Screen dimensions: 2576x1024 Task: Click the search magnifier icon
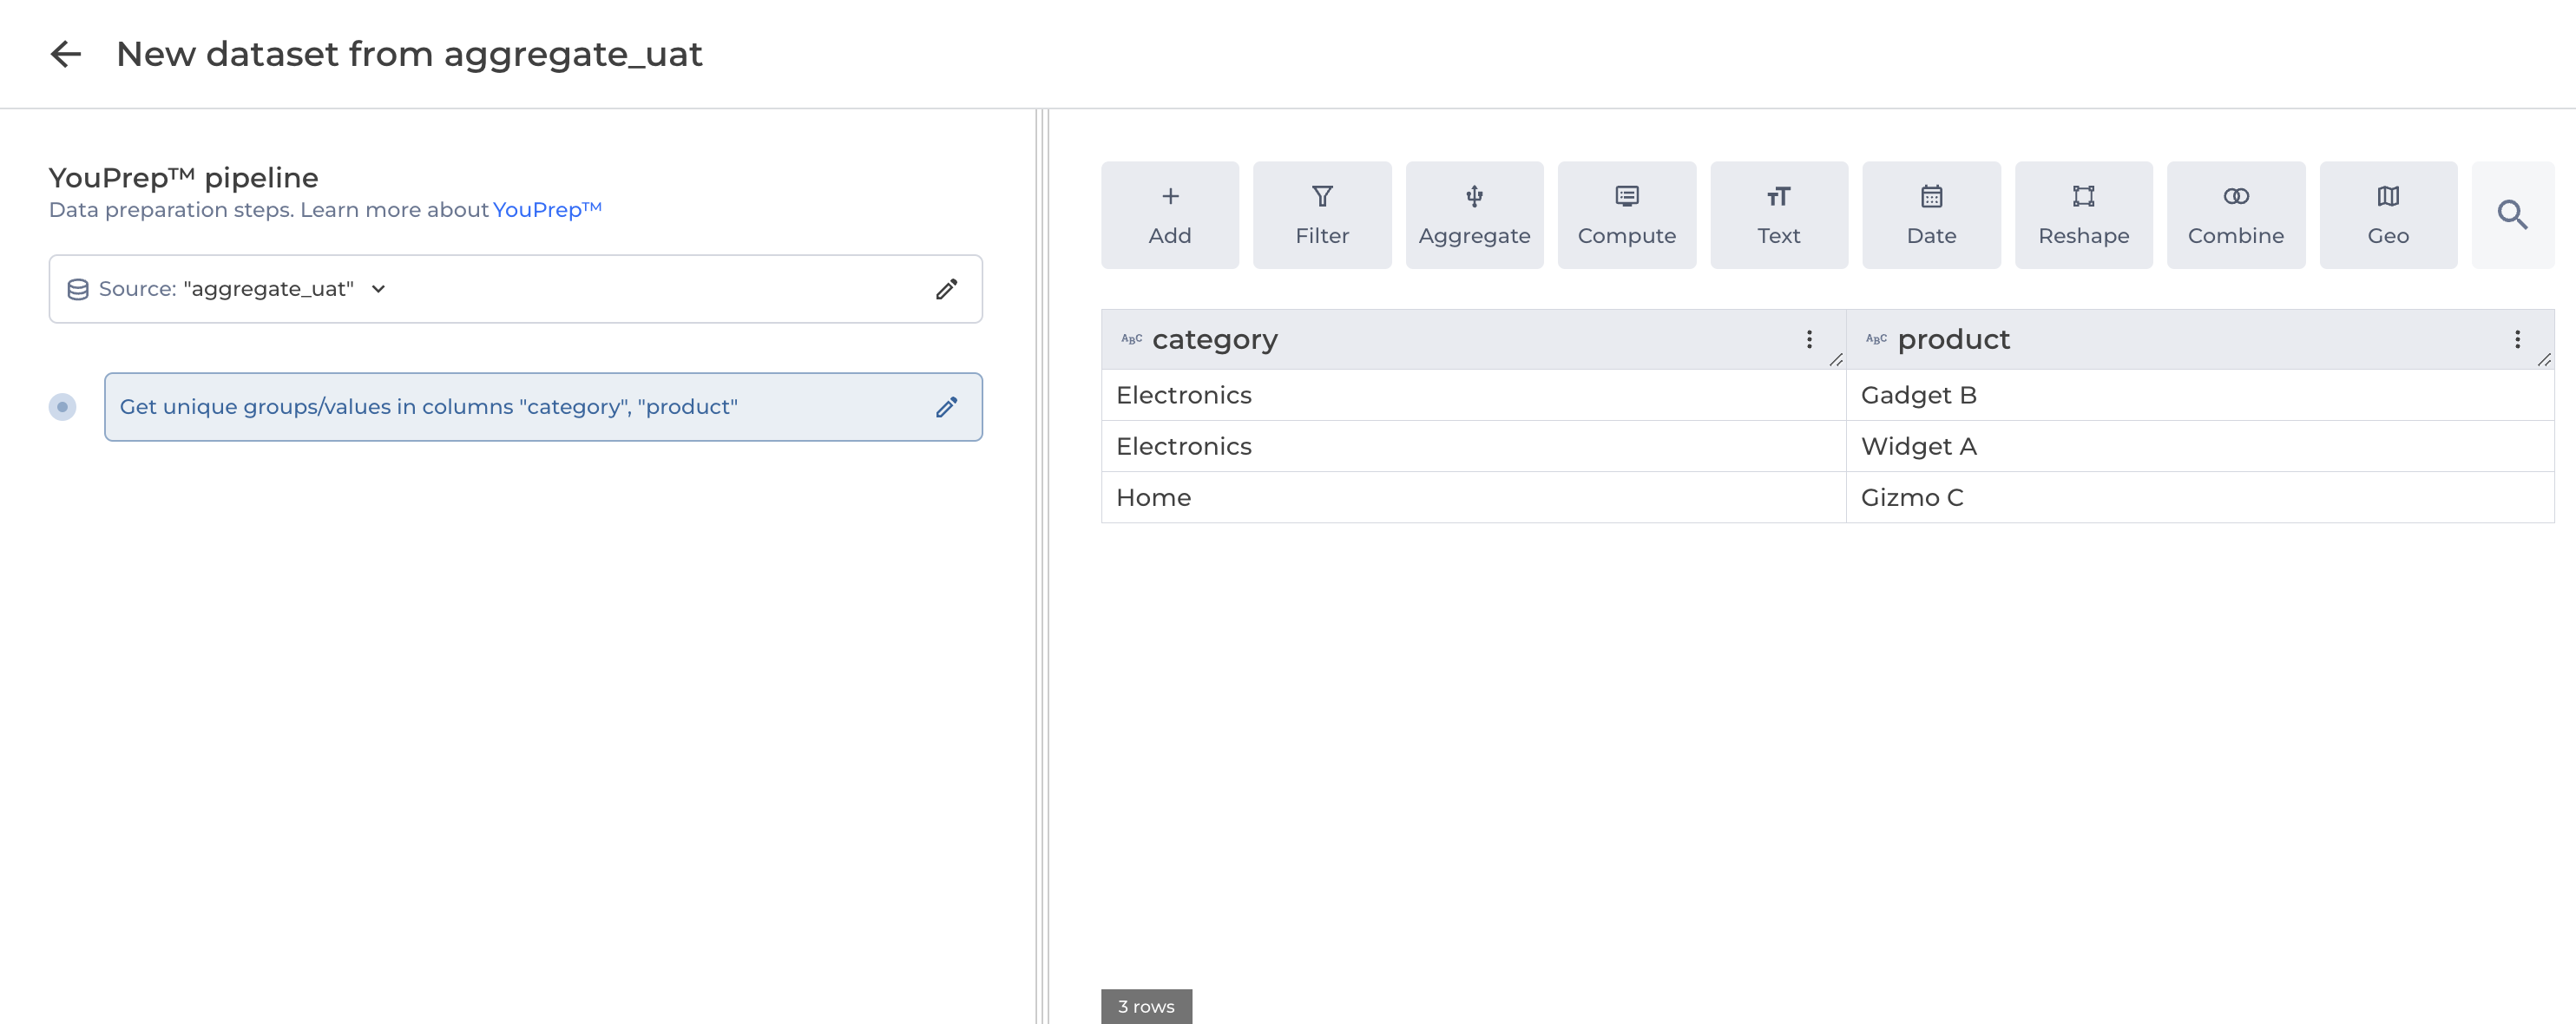tap(2511, 215)
